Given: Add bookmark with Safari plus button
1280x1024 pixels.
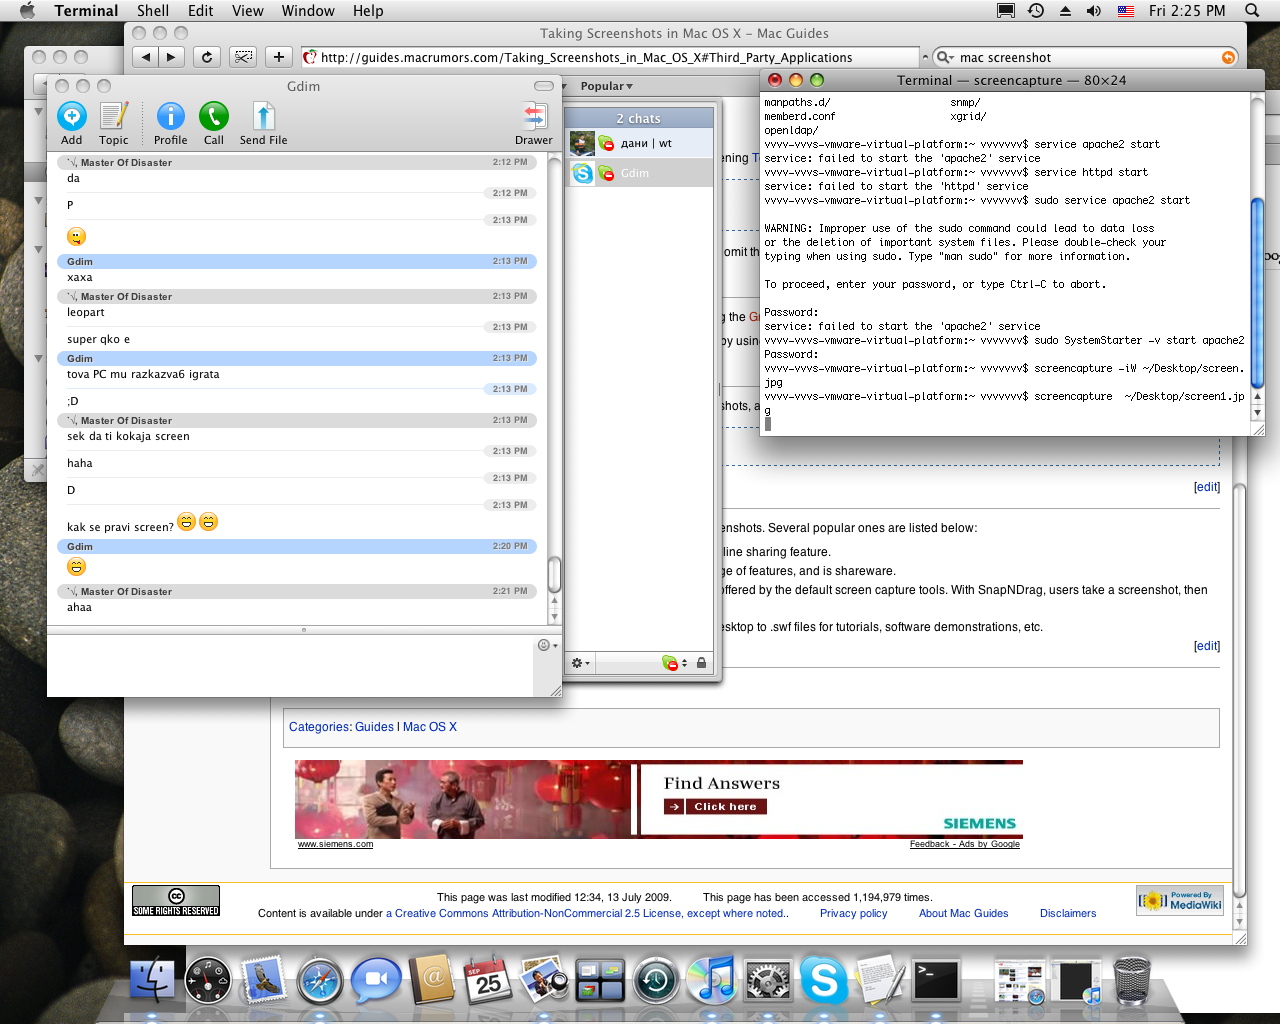Looking at the screenshot, I should (x=279, y=57).
